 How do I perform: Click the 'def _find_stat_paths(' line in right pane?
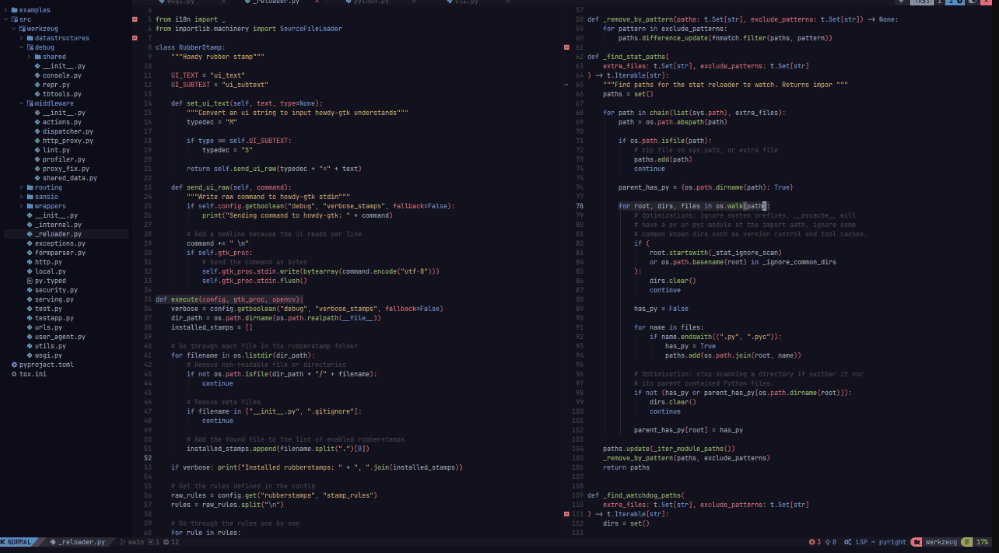click(628, 57)
